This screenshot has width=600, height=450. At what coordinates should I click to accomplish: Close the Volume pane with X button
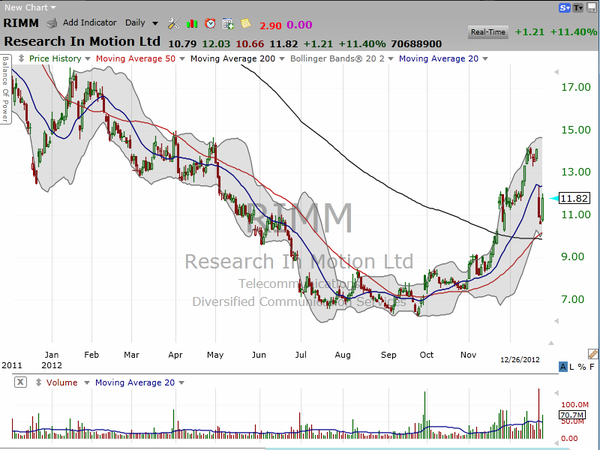20,382
